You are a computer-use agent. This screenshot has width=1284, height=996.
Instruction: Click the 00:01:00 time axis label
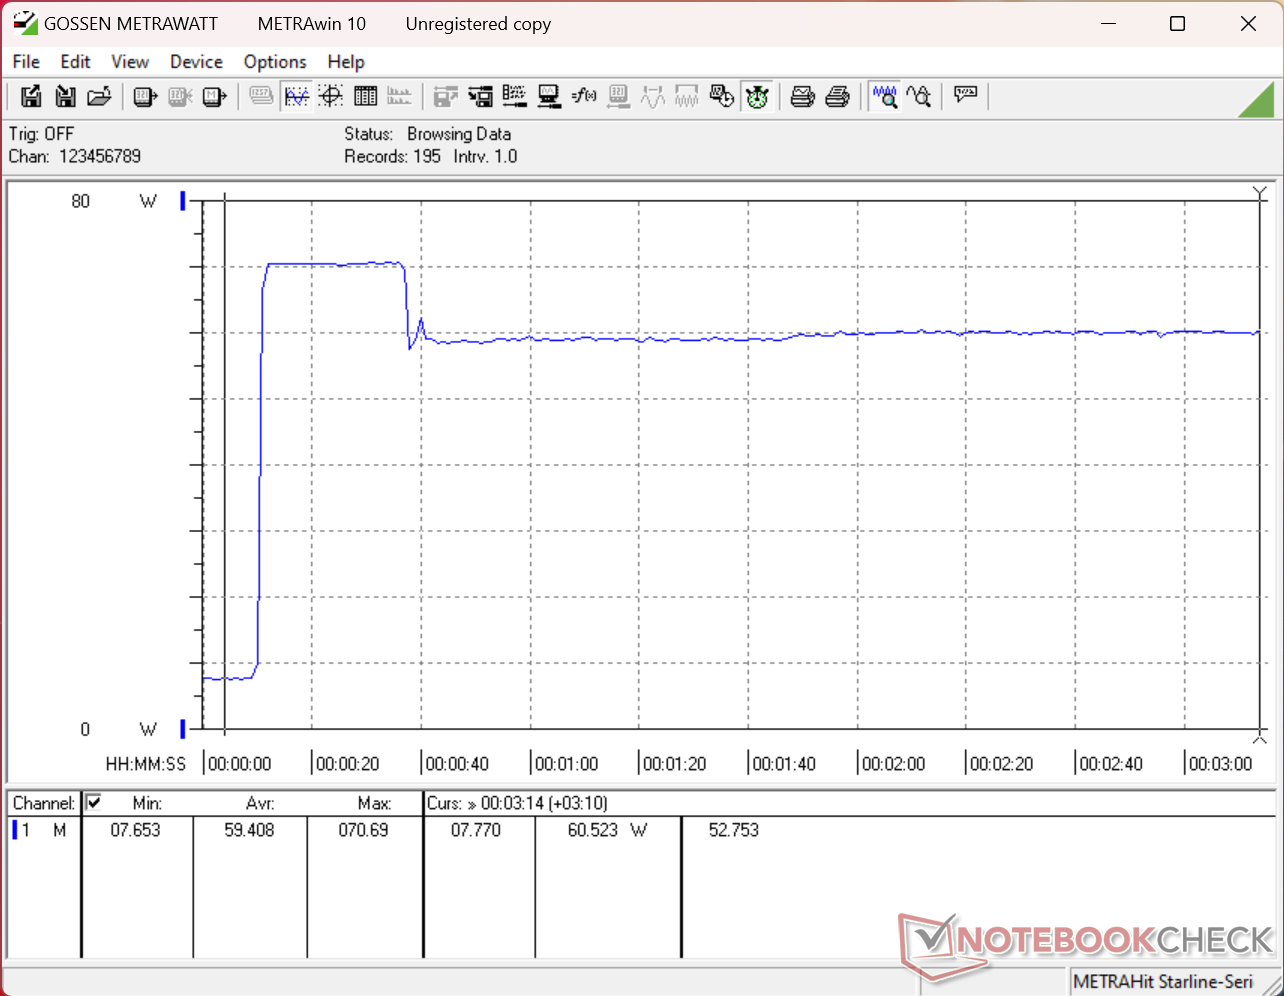tap(566, 764)
